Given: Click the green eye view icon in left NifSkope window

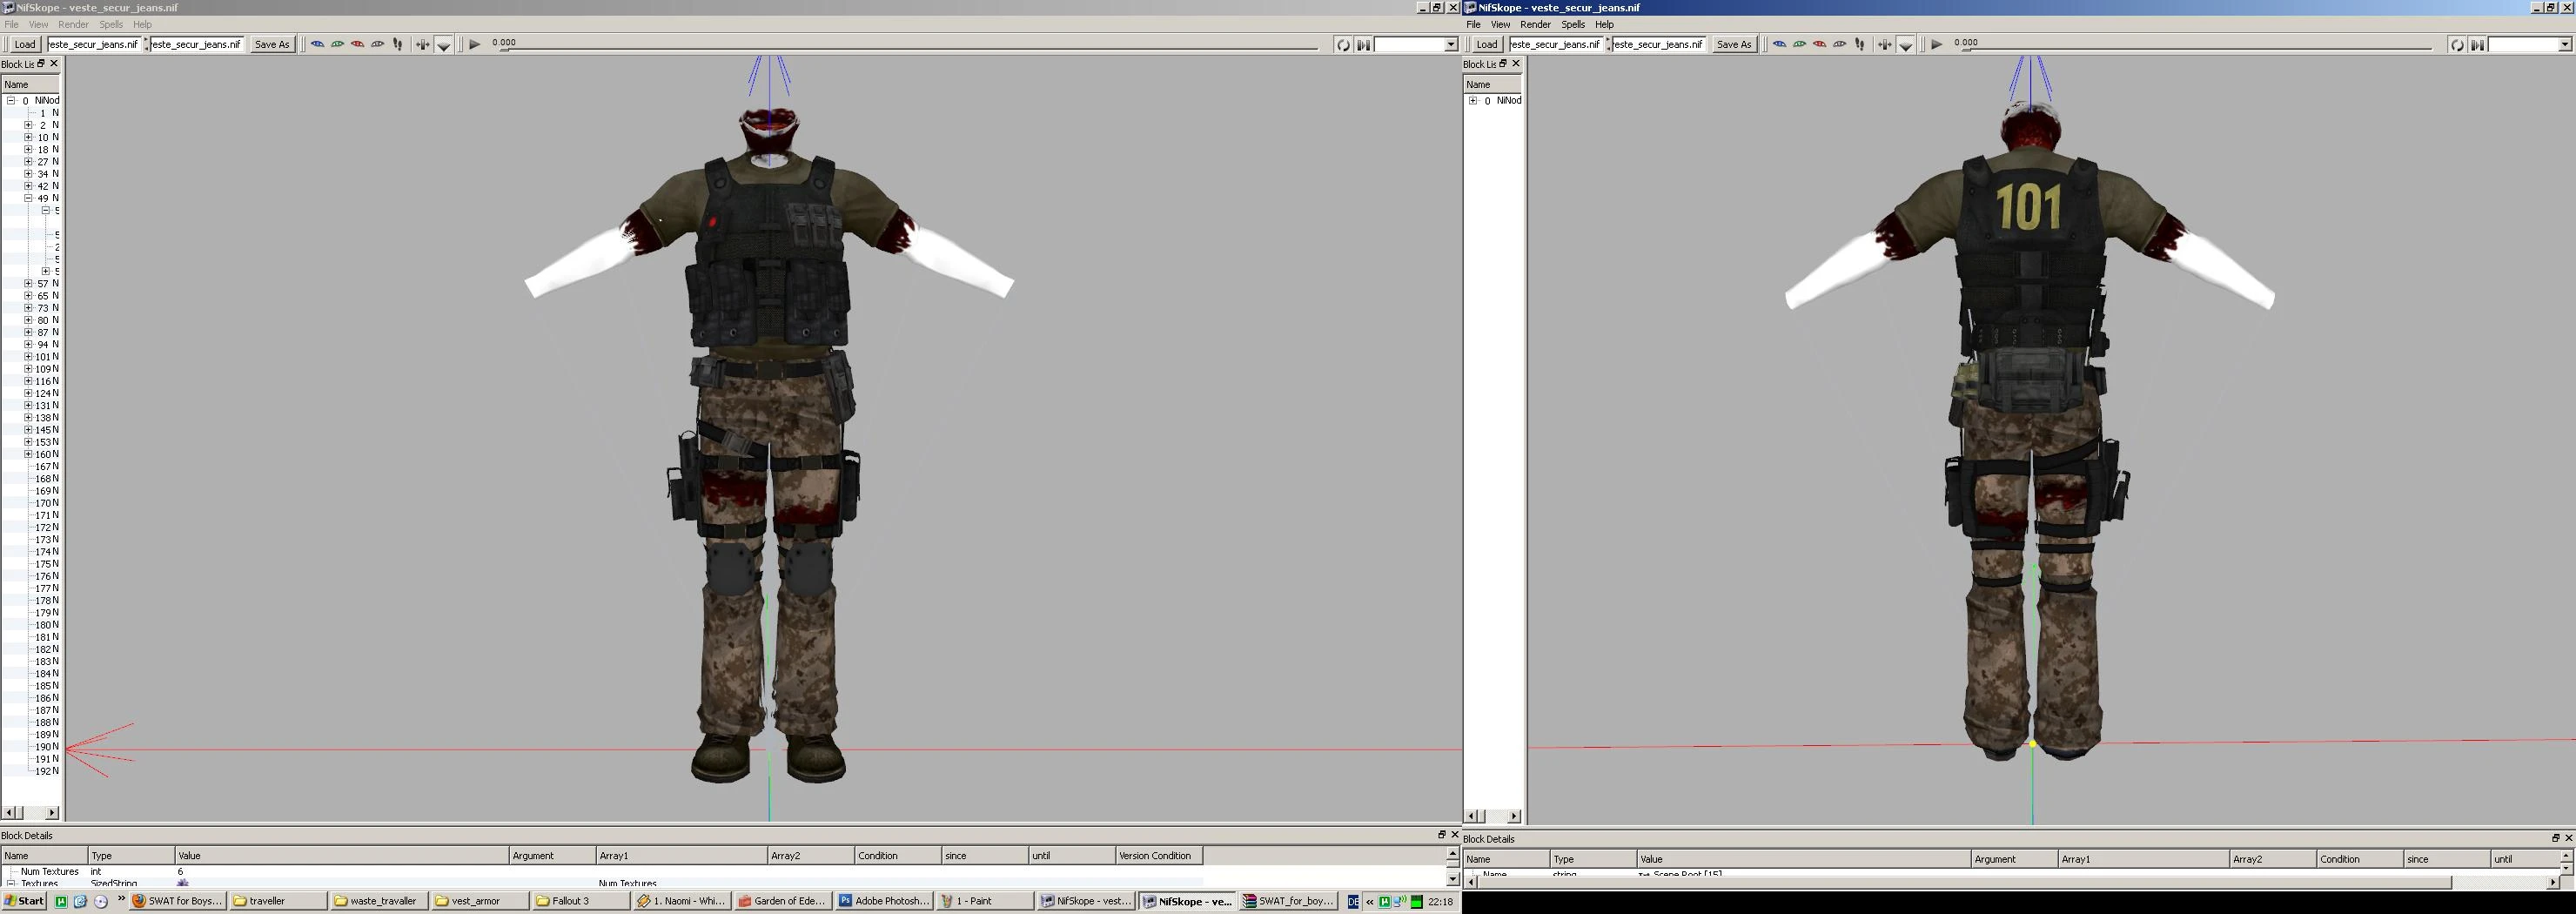Looking at the screenshot, I should pyautogui.click(x=337, y=44).
